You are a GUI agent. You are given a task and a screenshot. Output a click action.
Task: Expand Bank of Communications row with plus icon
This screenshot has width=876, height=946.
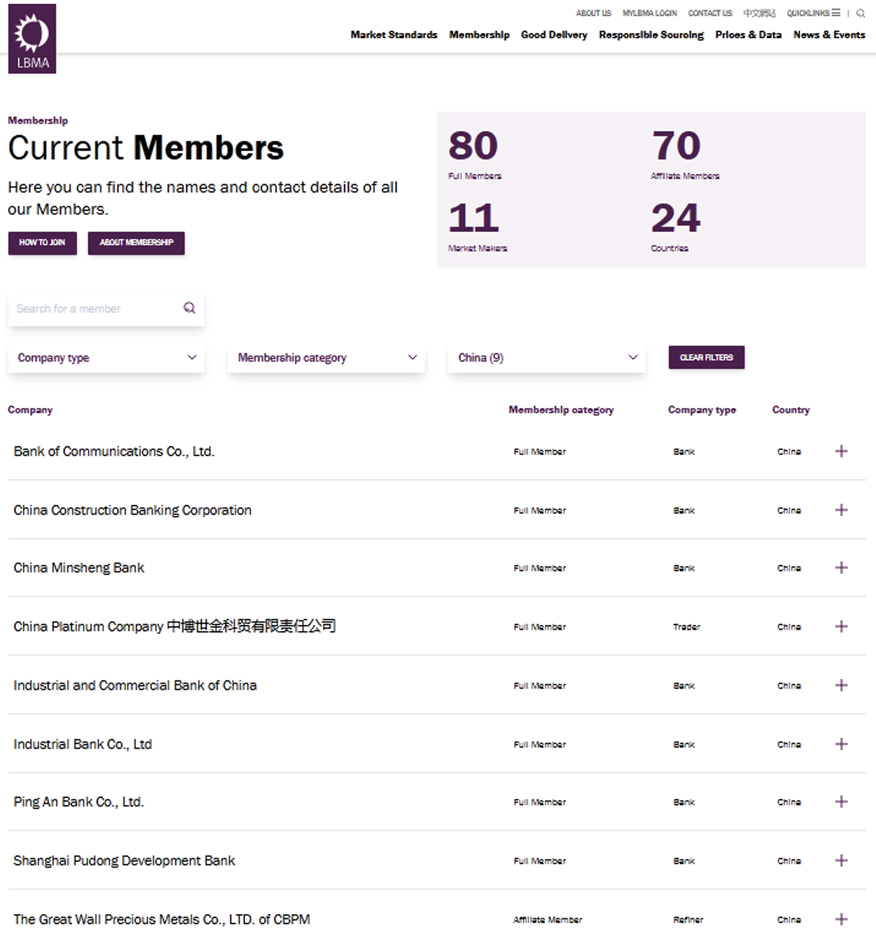click(841, 451)
